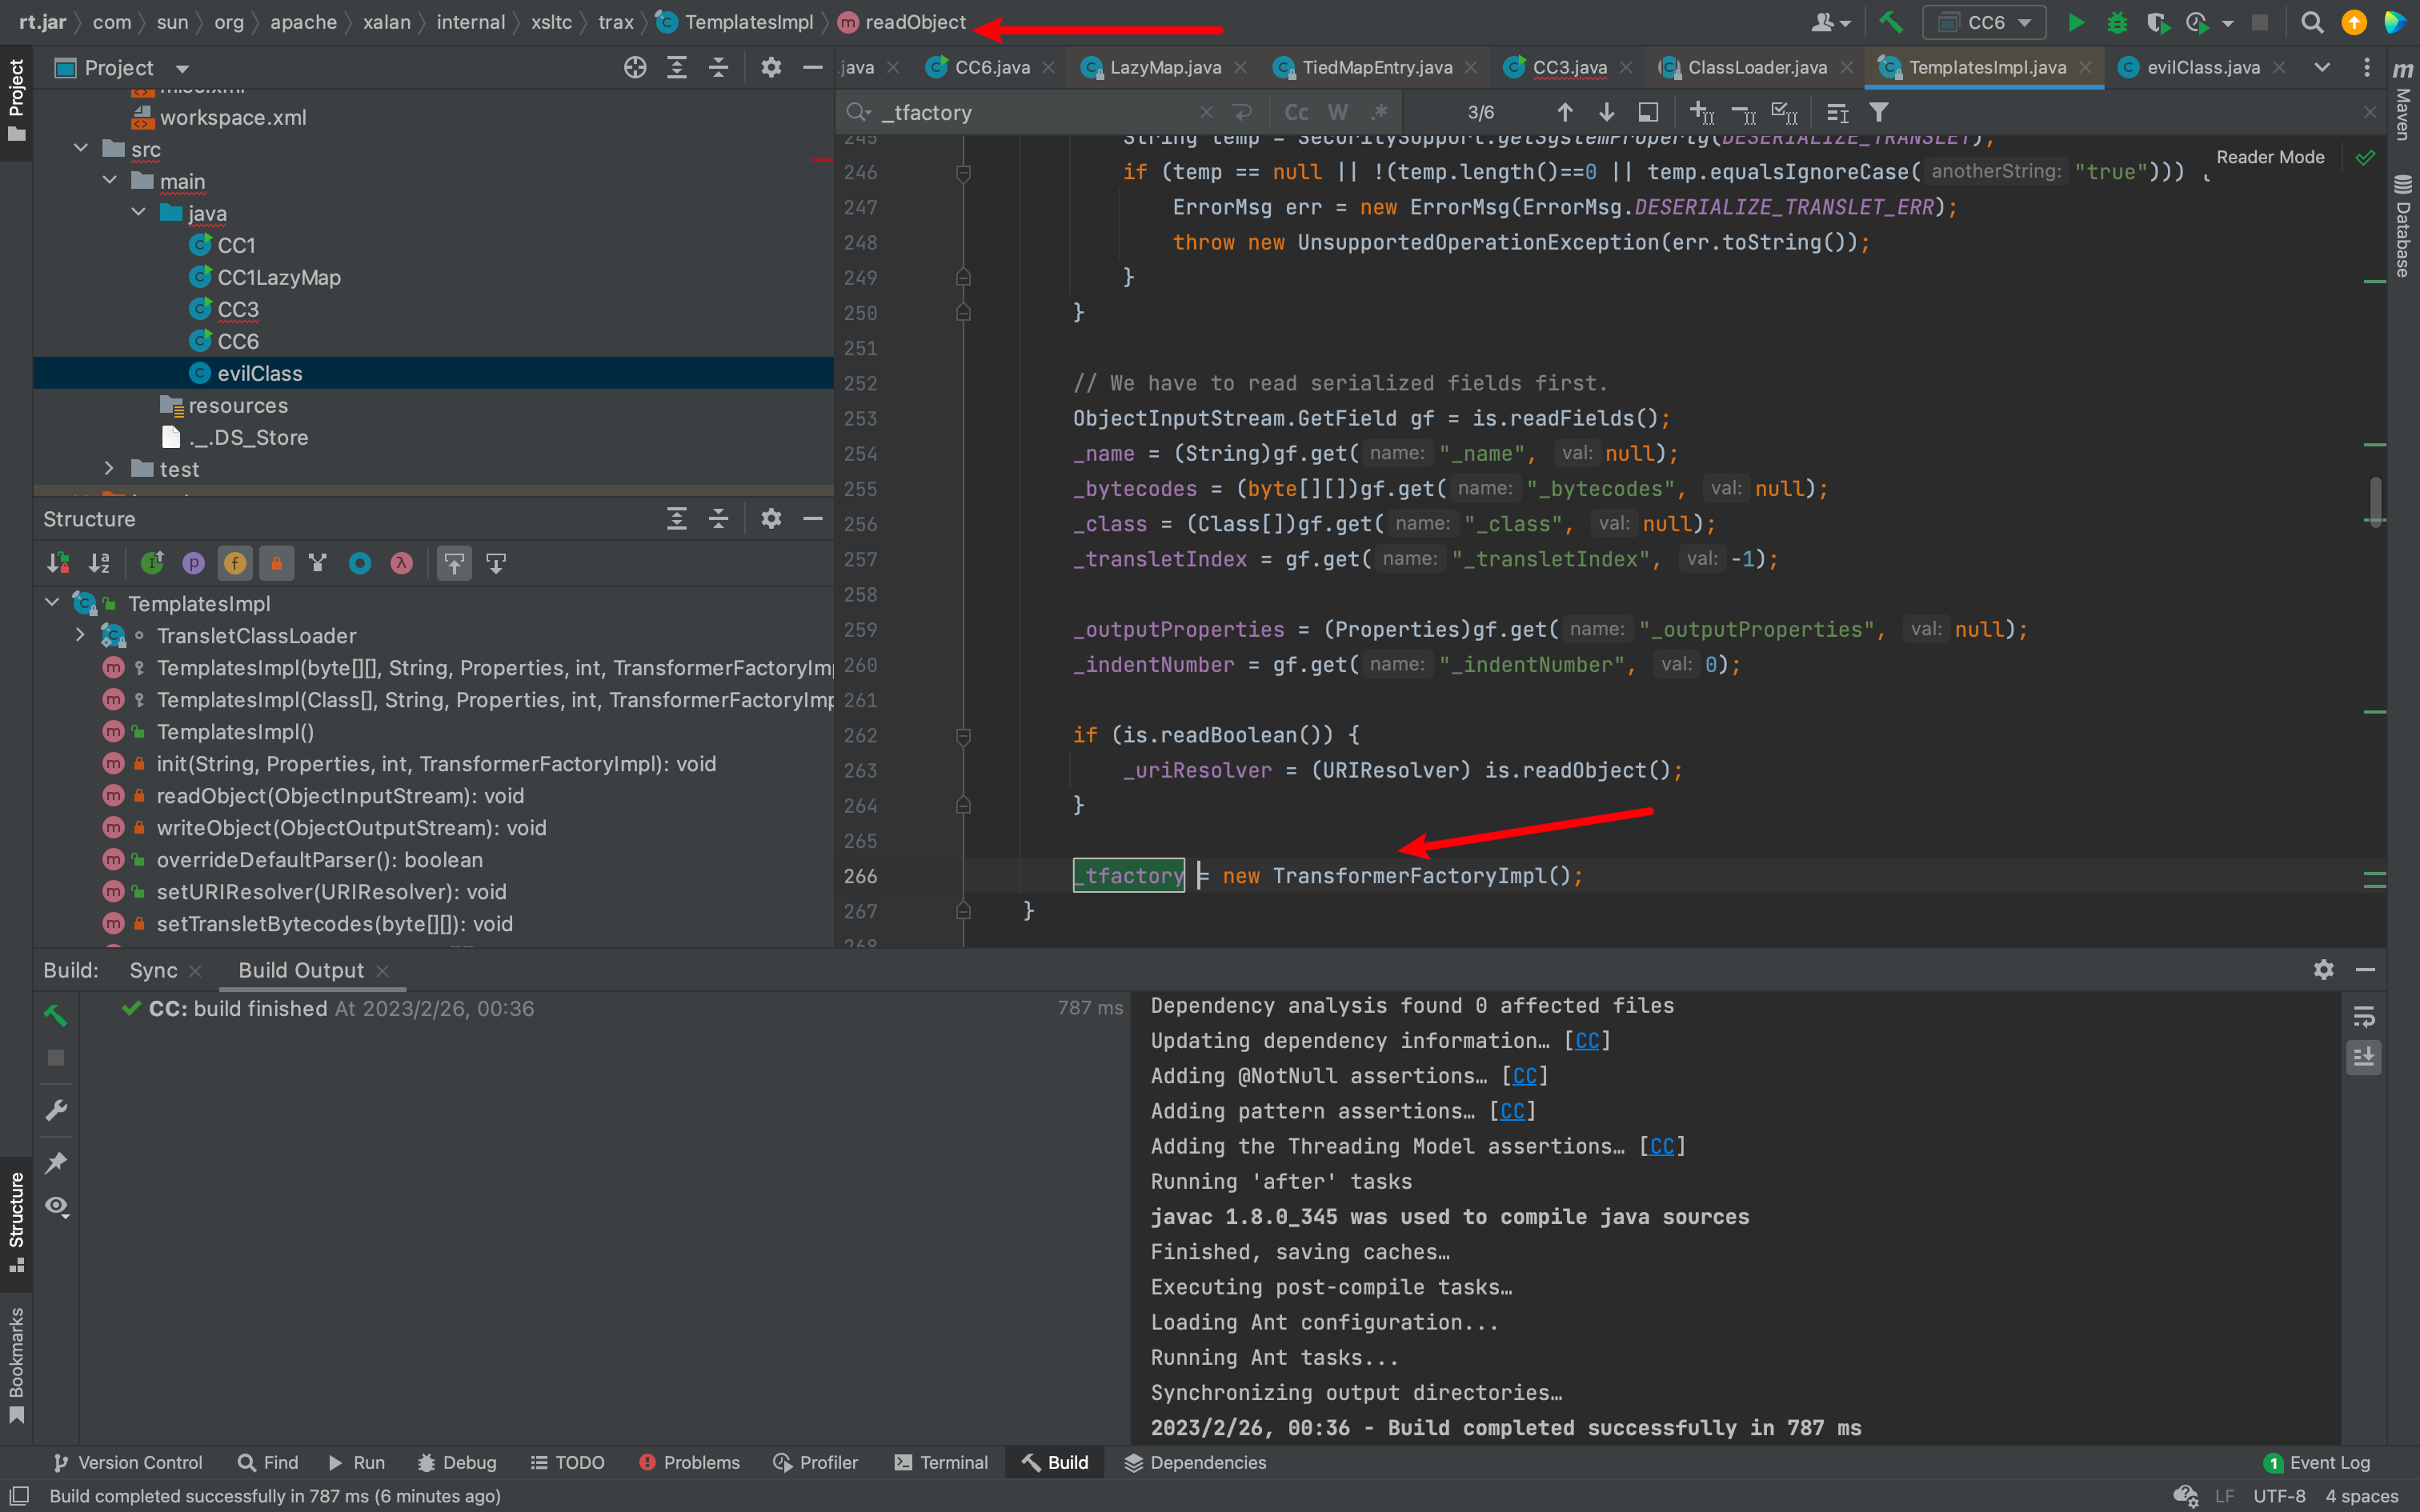This screenshot has height=1512, width=2420.
Task: Click the orange IDE update arrow icon
Action: [2354, 23]
